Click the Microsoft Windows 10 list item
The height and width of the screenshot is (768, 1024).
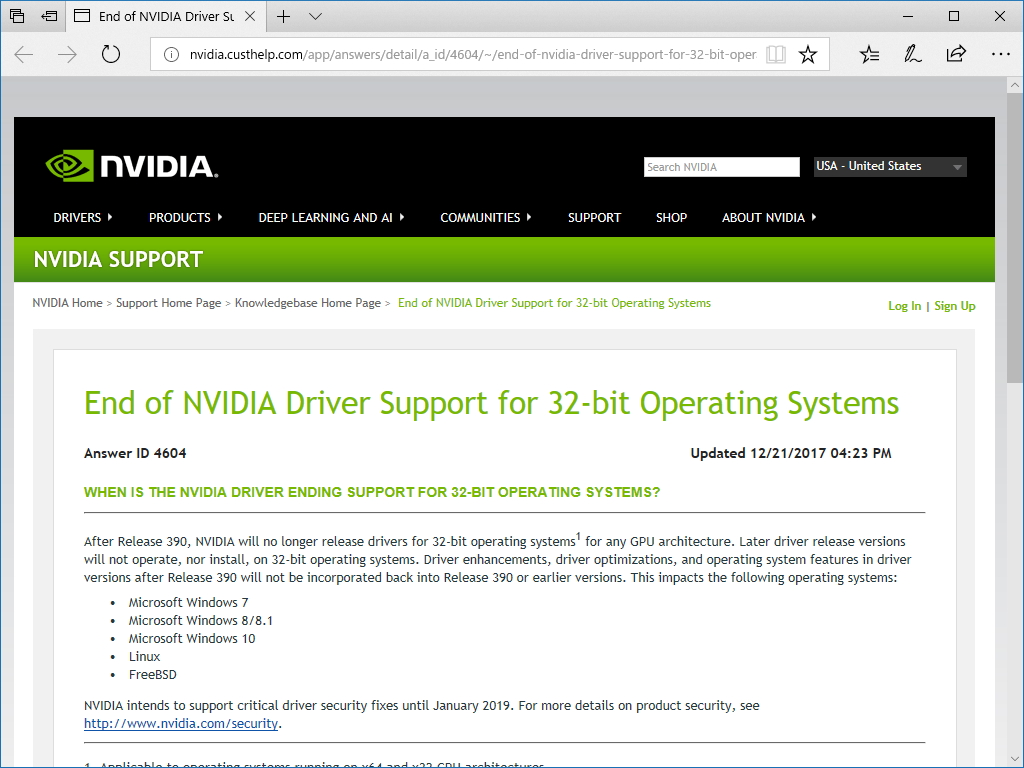pos(192,639)
